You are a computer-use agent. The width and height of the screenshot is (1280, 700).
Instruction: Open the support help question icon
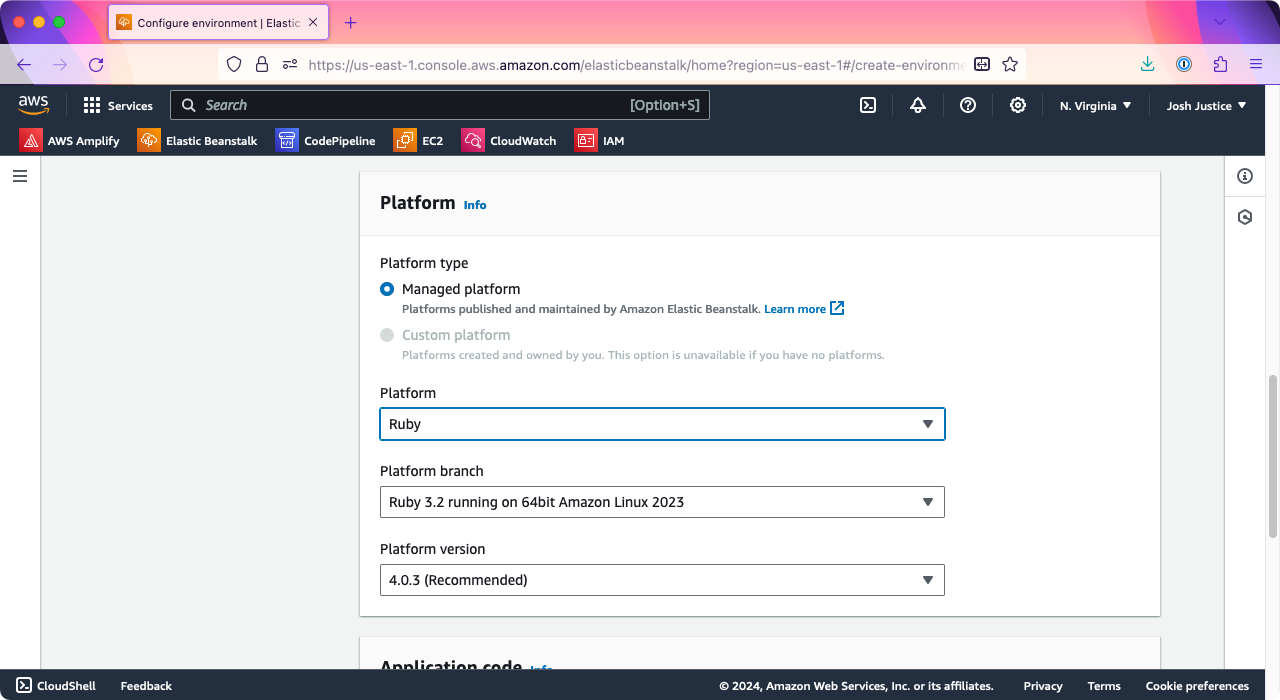(x=968, y=105)
